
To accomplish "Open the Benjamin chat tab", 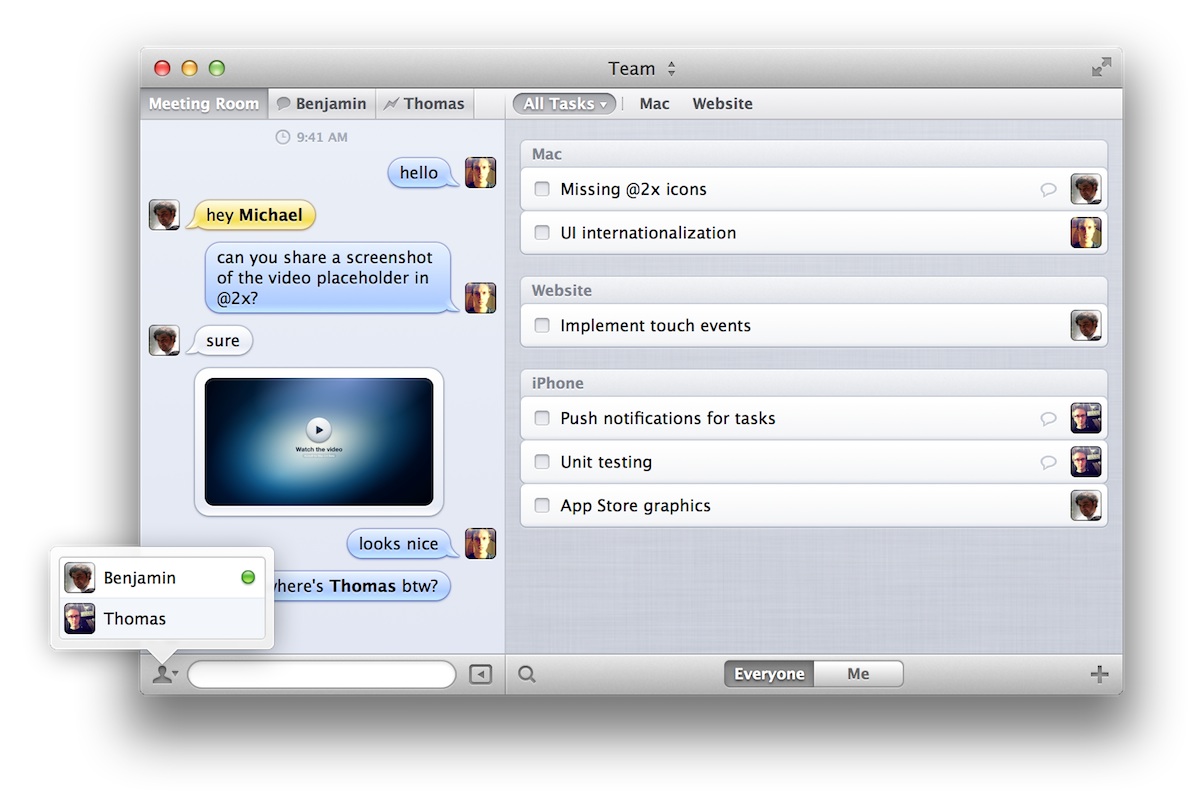I will click(x=322, y=104).
